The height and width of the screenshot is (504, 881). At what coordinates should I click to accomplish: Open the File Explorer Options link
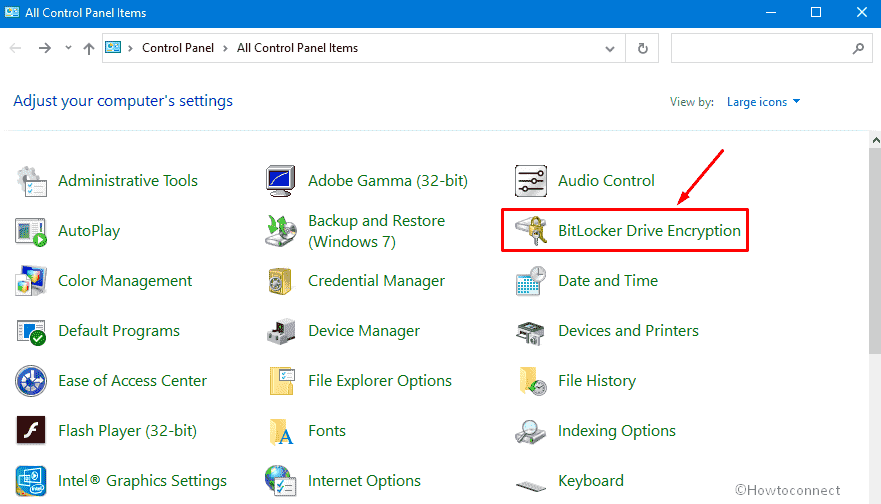point(380,381)
